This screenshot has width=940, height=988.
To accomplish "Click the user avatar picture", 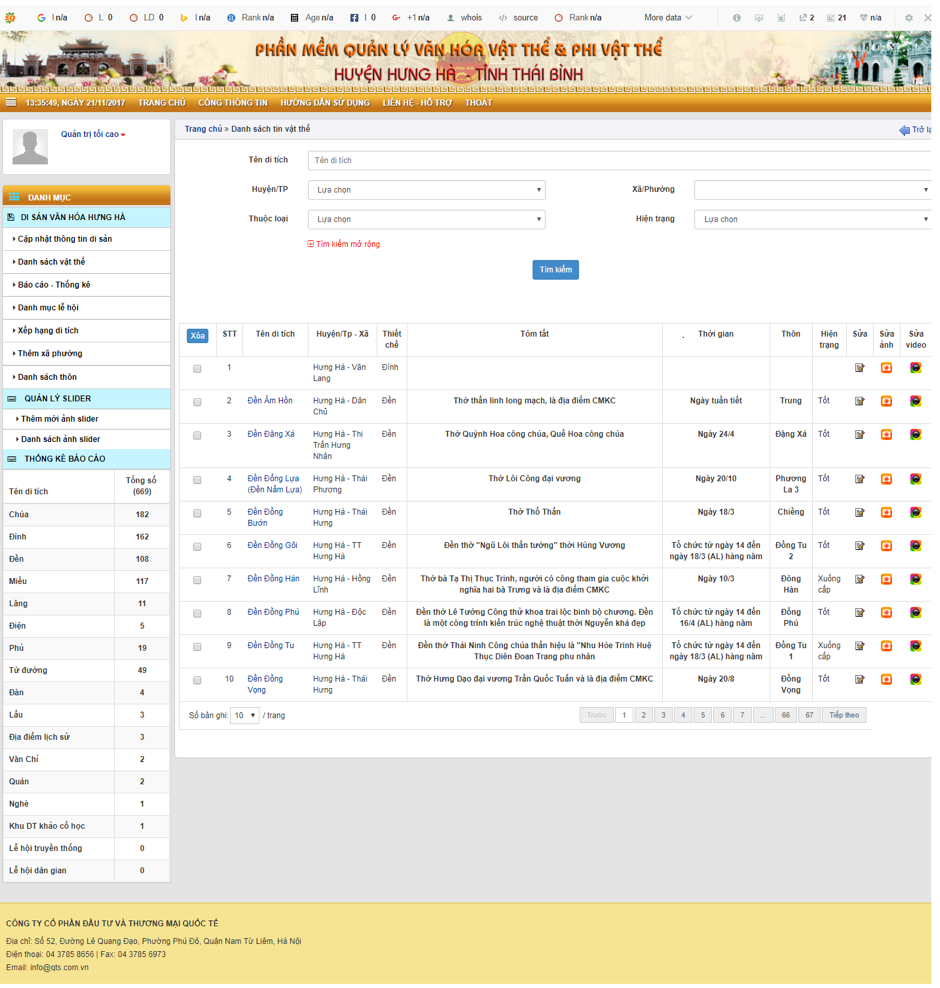I will (30, 147).
